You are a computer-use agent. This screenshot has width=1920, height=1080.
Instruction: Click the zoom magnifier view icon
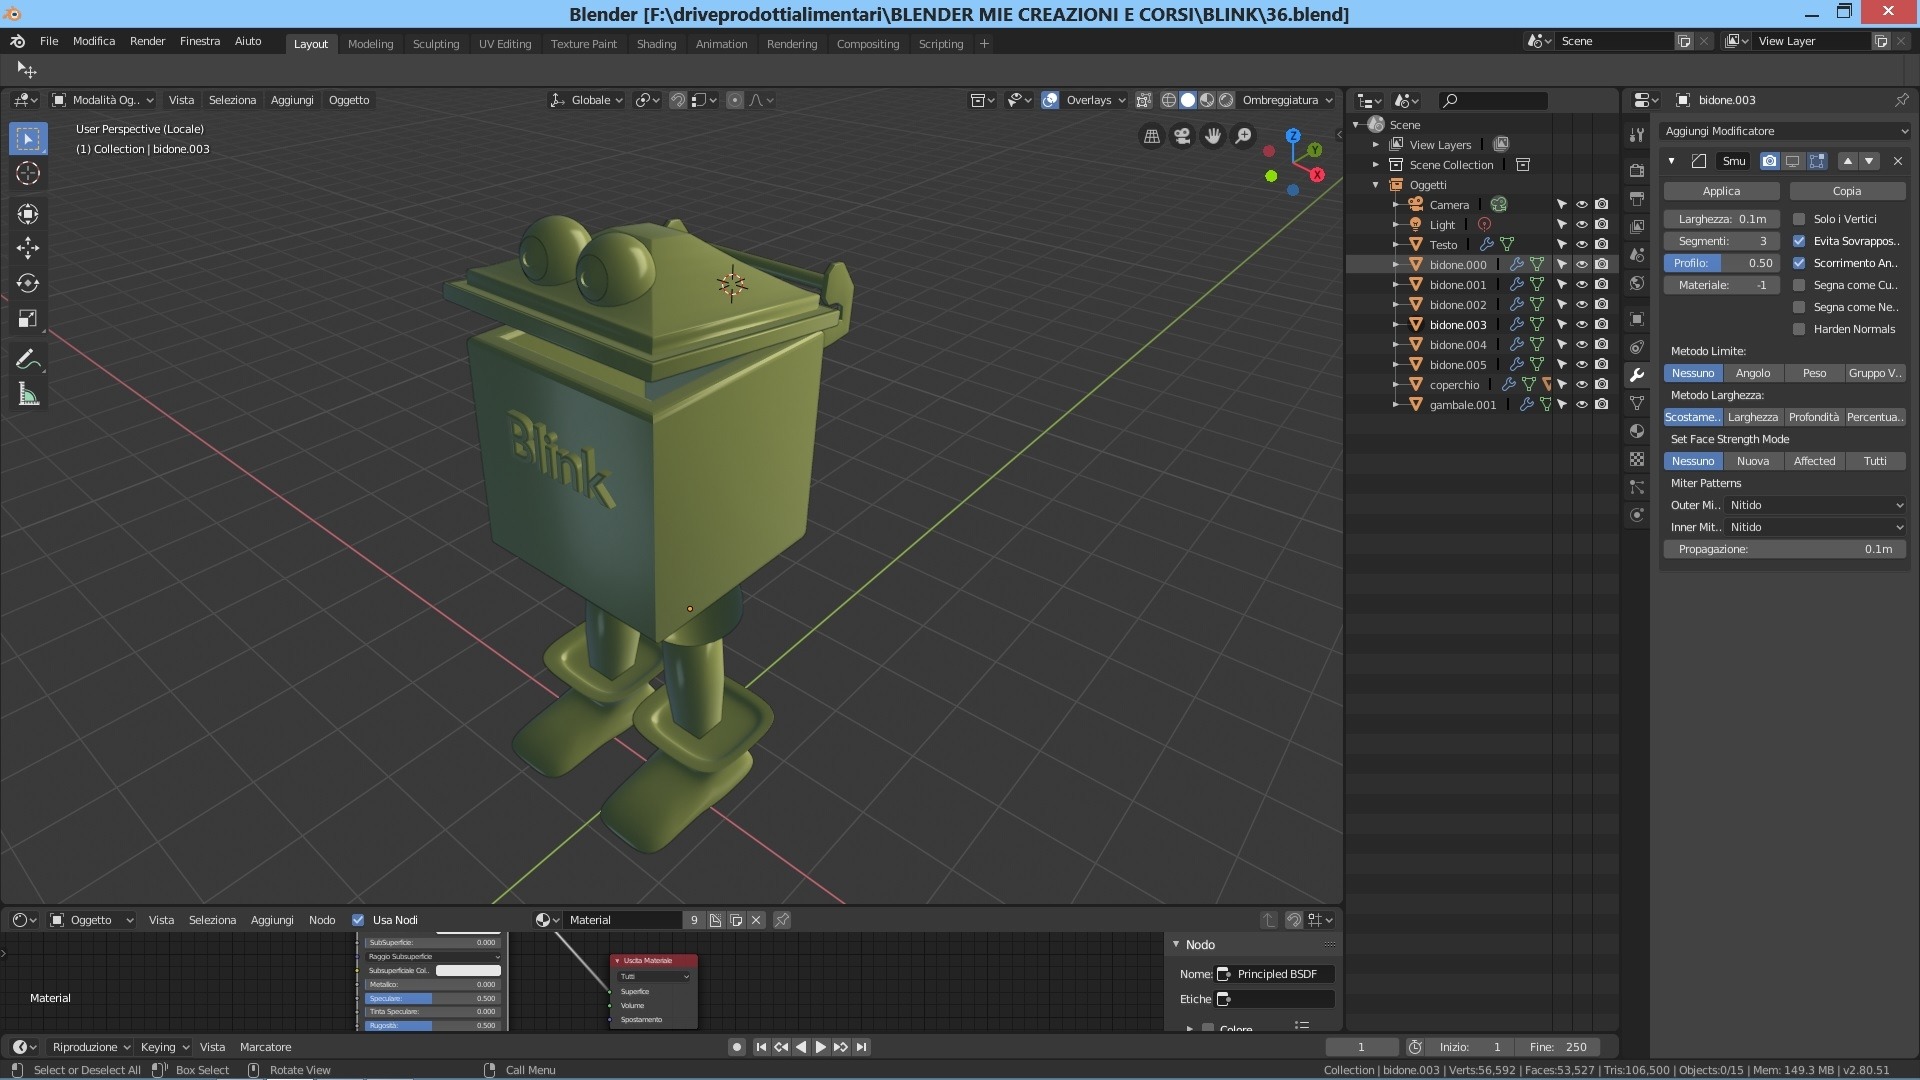coord(1243,136)
